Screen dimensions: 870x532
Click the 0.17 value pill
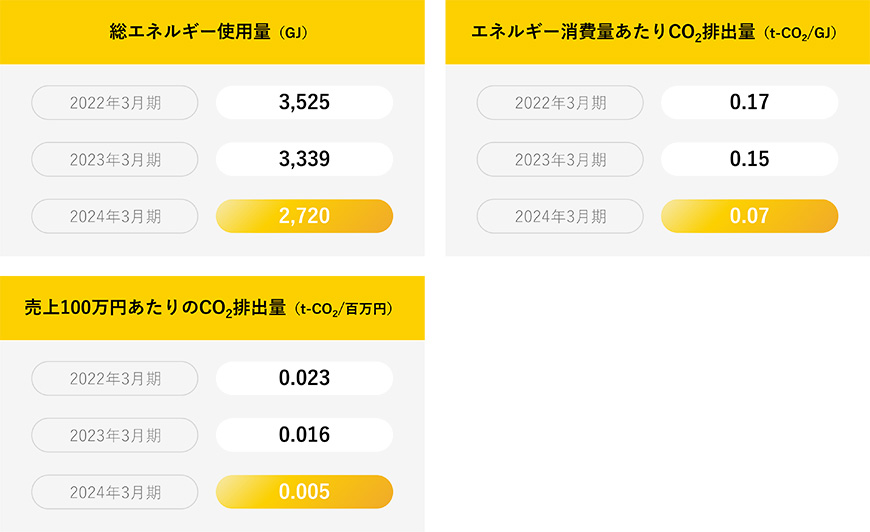750,102
